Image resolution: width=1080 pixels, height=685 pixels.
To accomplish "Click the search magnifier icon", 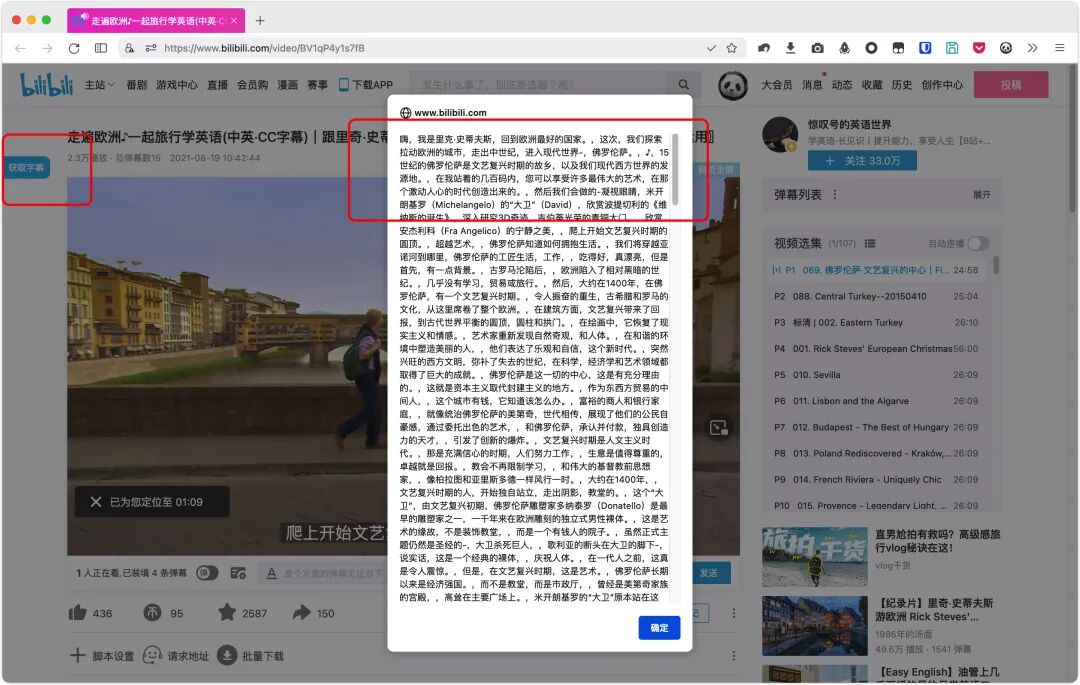I will 683,85.
